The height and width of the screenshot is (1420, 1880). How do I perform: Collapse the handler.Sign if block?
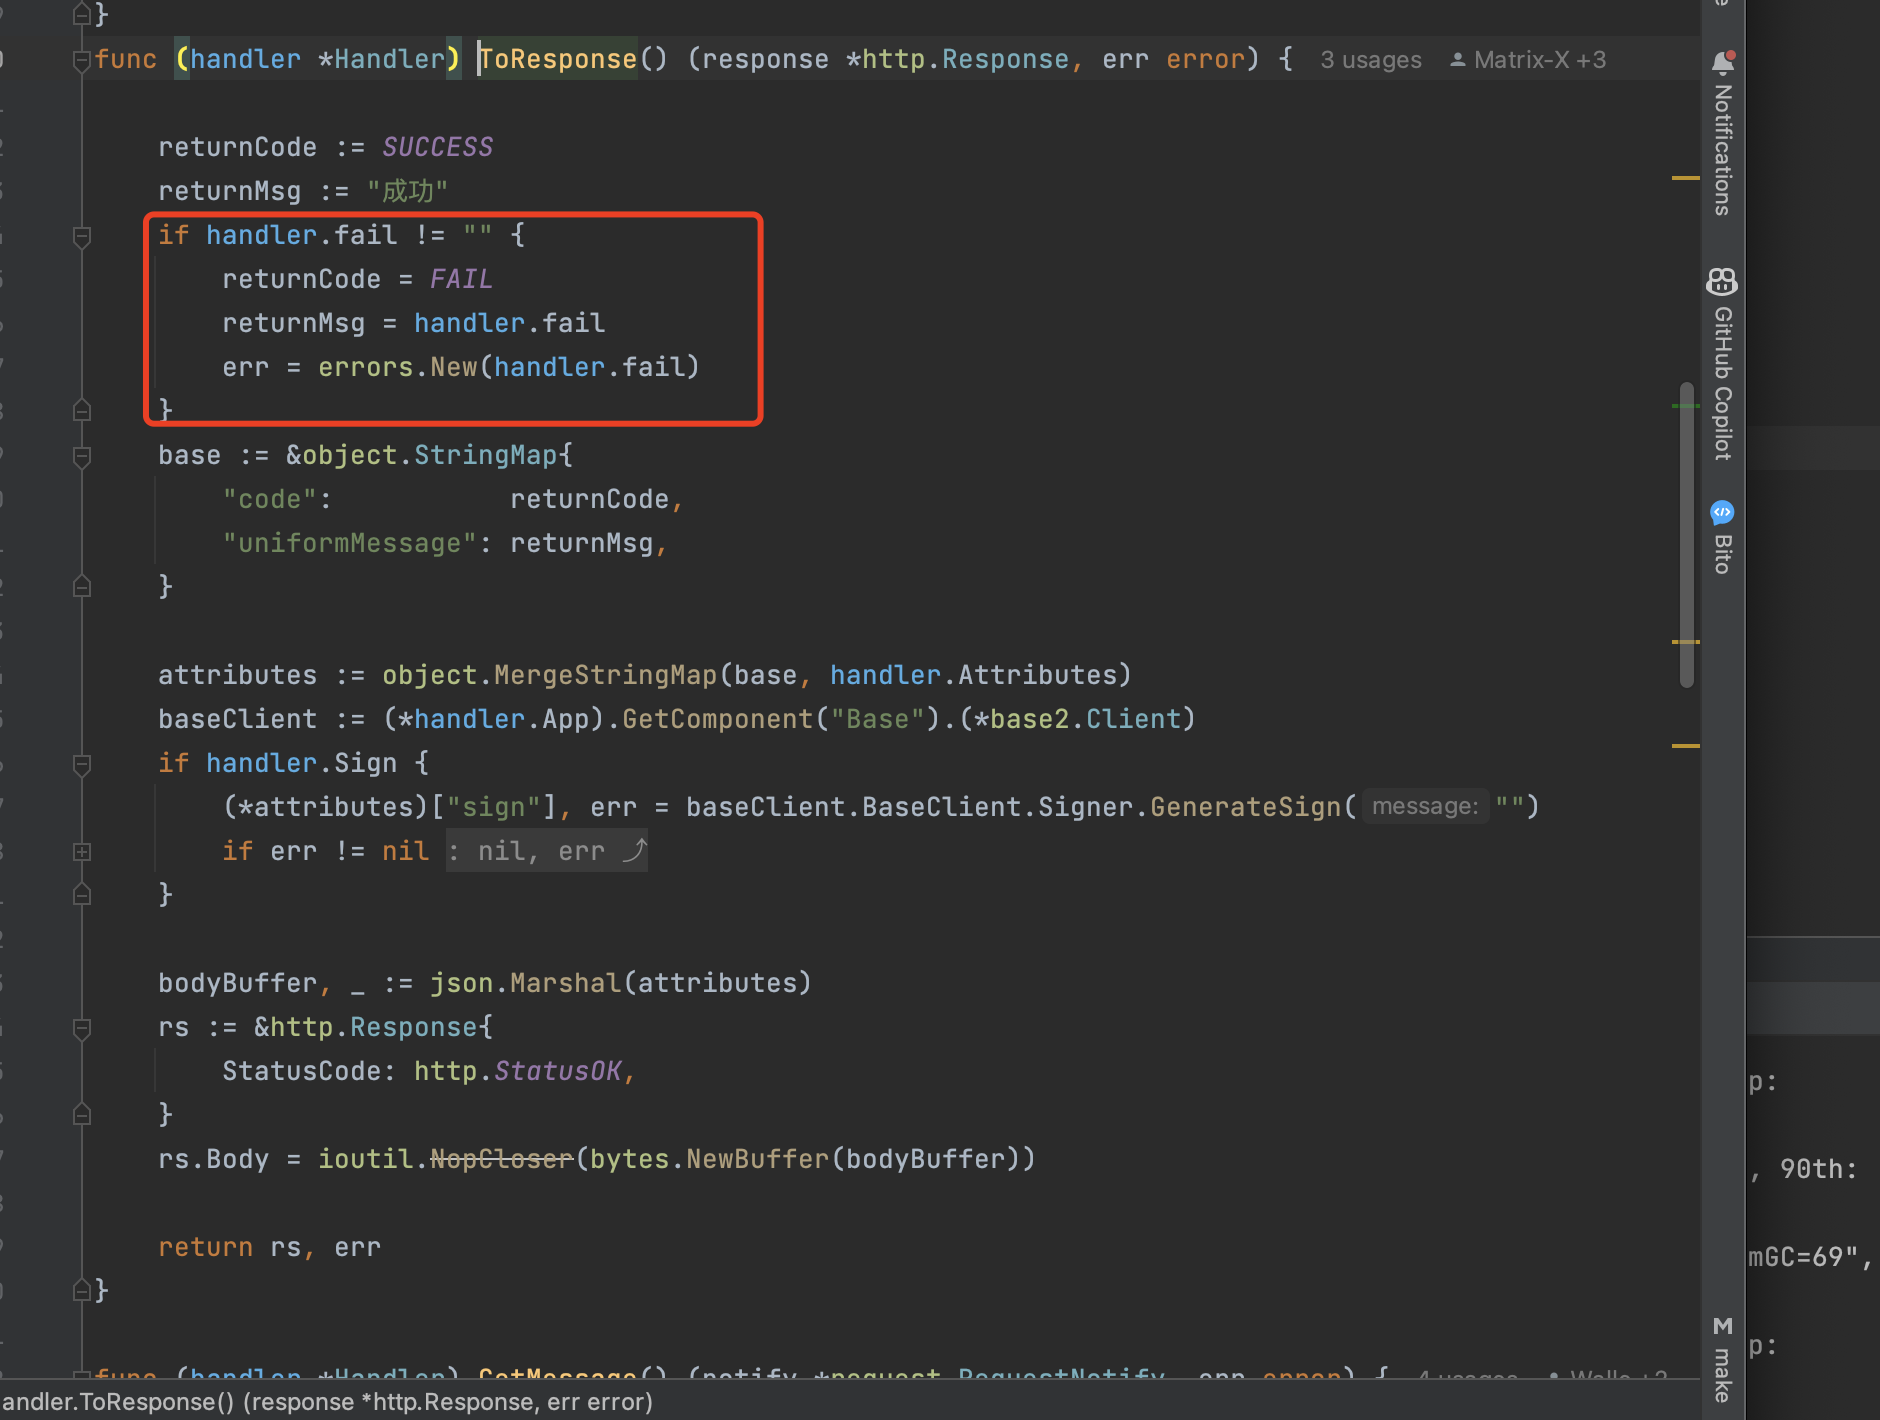(82, 764)
